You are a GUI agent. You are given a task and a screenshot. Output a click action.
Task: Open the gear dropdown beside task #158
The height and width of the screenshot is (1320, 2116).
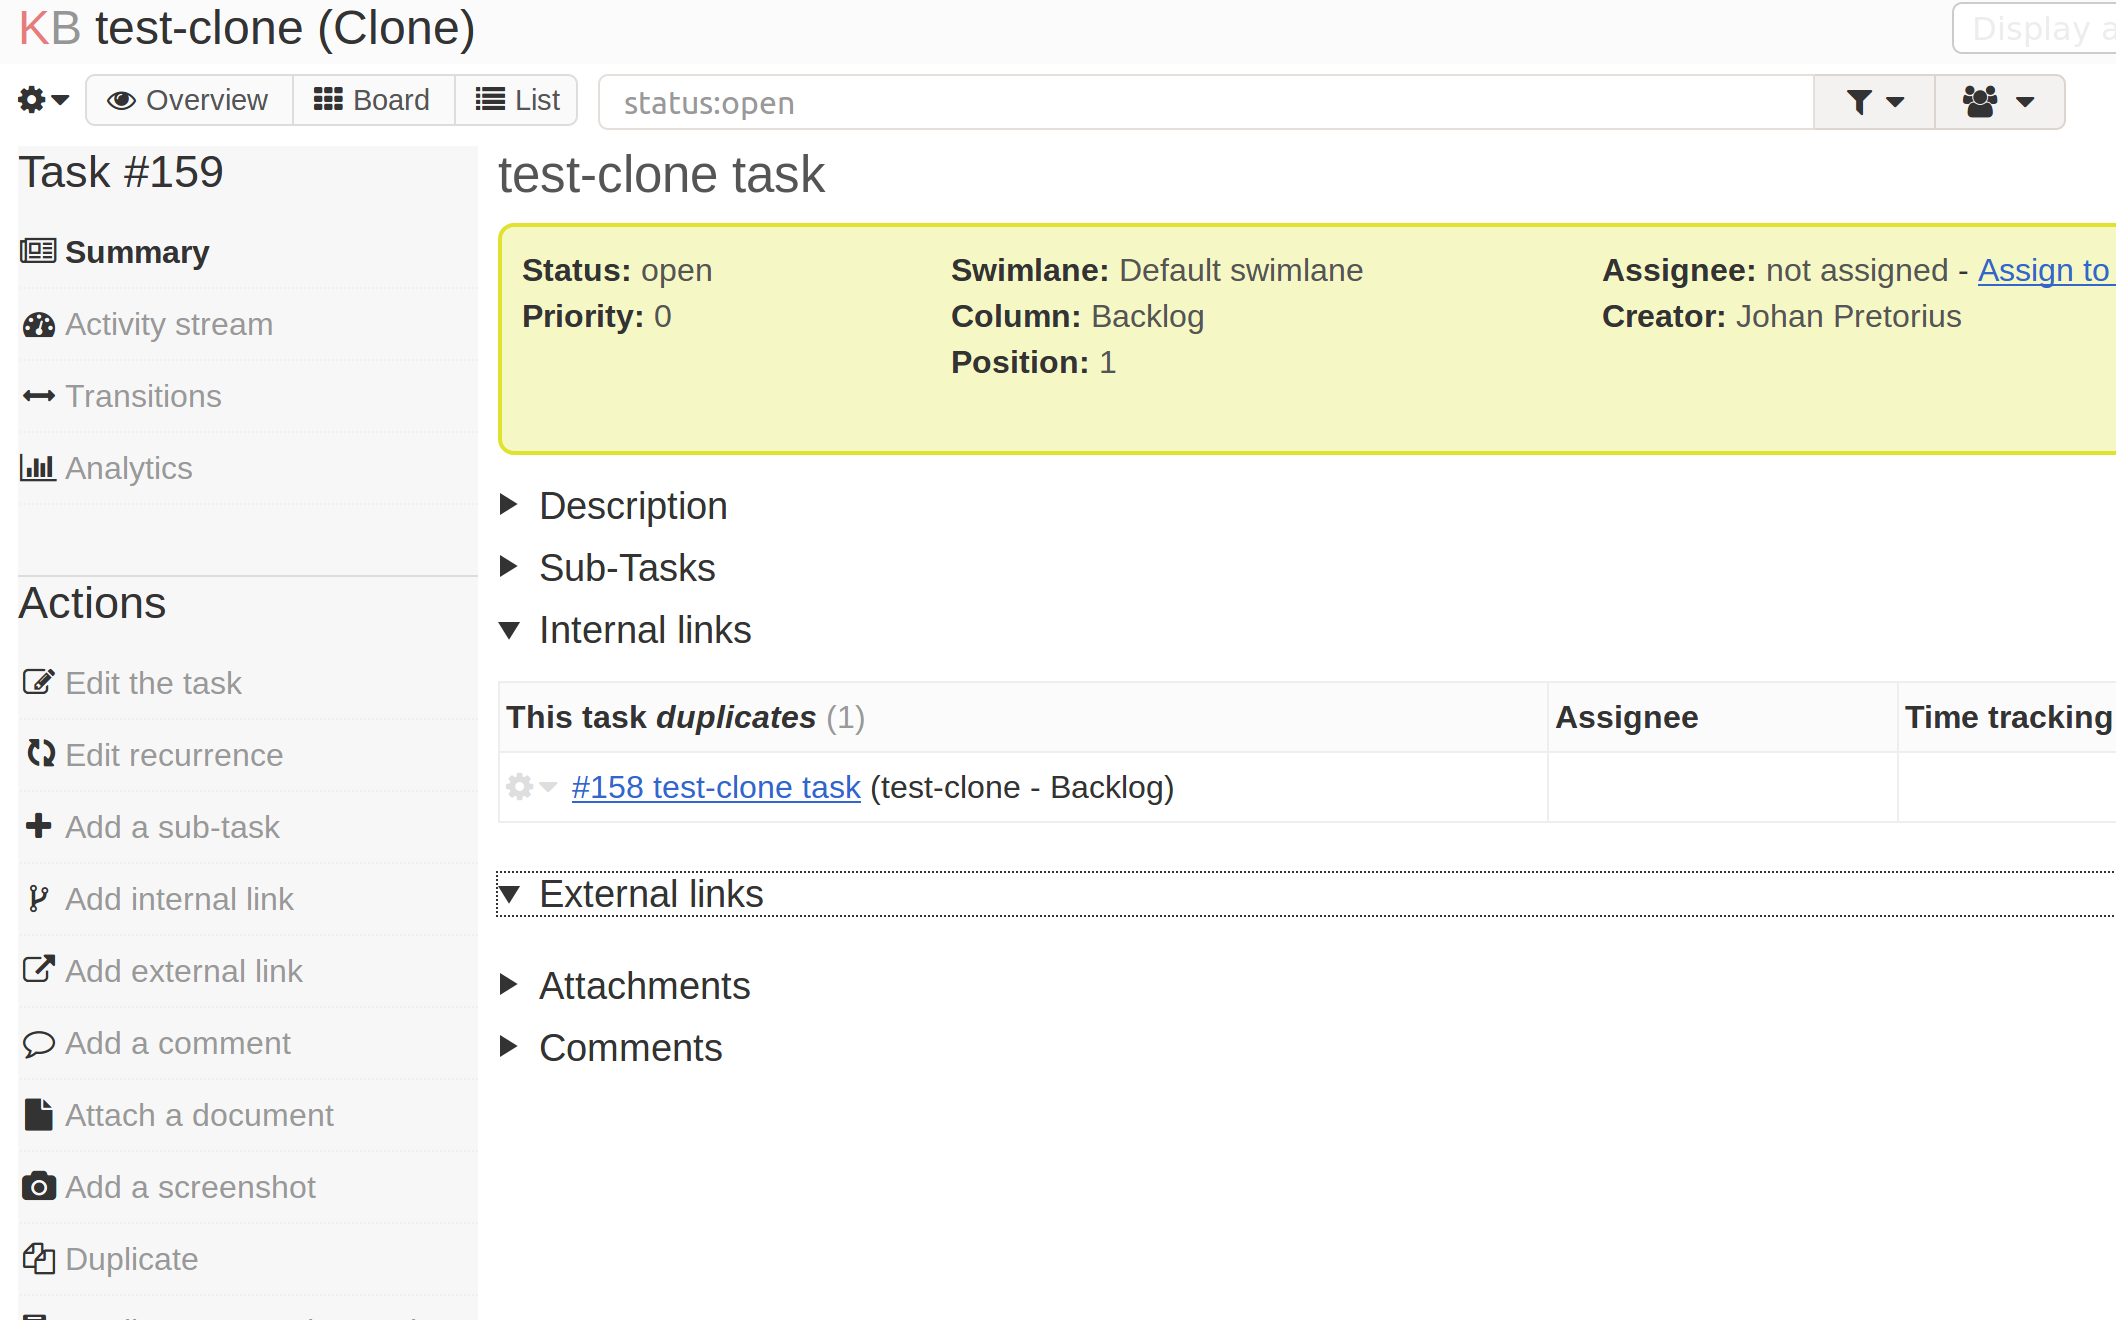coord(530,787)
